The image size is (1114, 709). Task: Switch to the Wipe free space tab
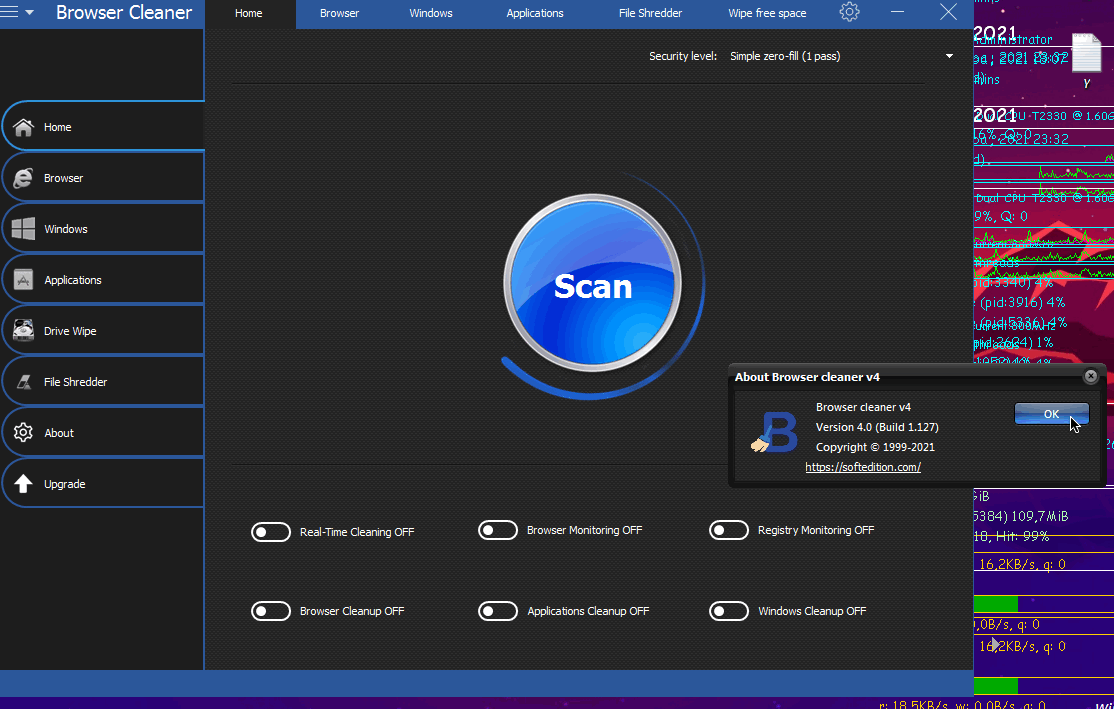pos(767,13)
